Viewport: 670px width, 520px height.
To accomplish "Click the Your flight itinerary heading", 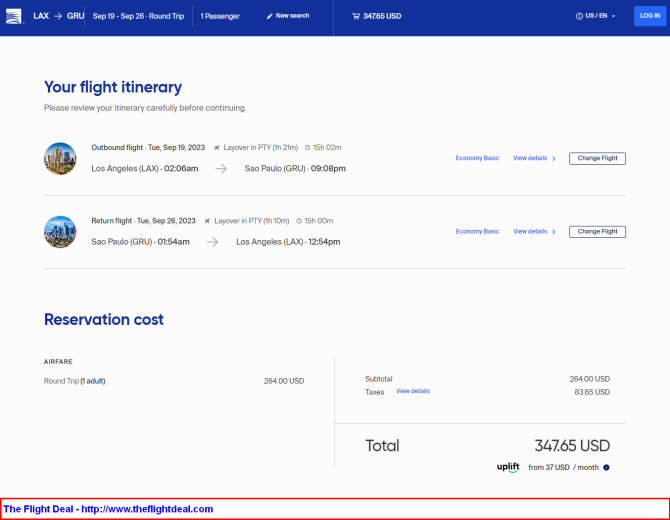I will point(113,87).
